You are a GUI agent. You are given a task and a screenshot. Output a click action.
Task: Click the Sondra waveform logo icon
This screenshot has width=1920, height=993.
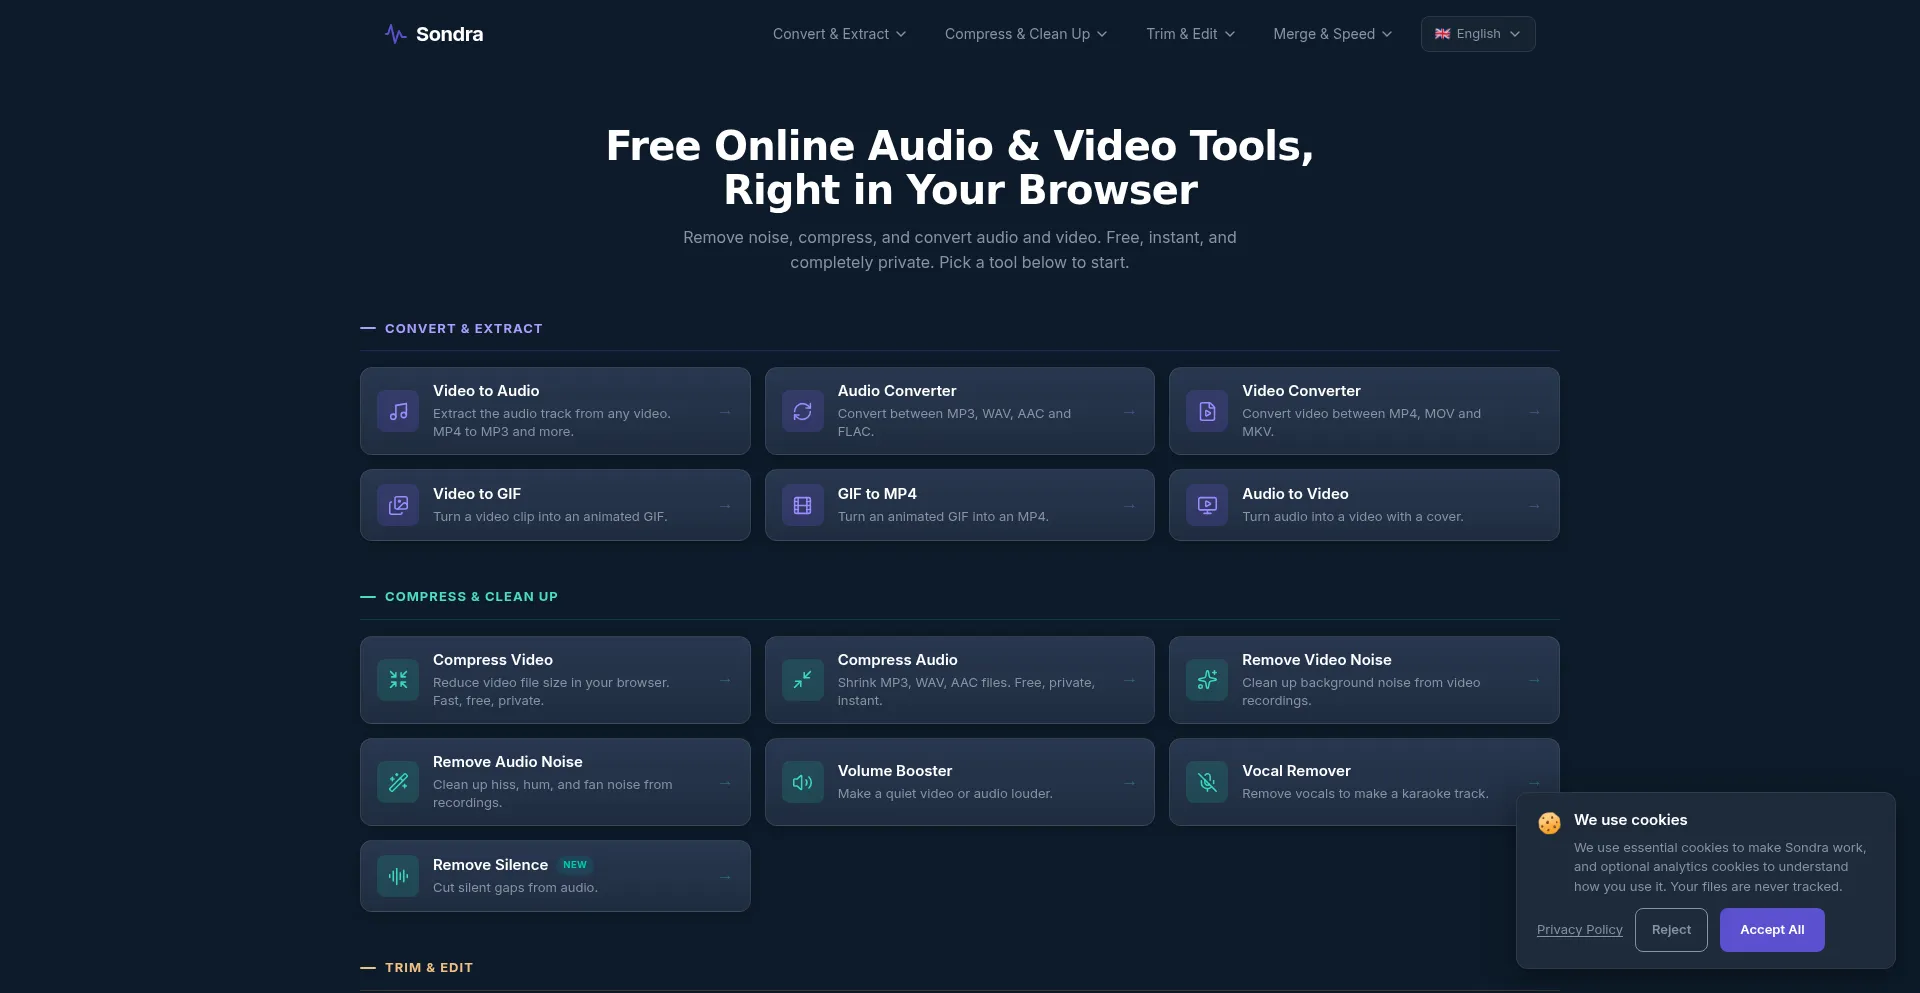tap(395, 34)
